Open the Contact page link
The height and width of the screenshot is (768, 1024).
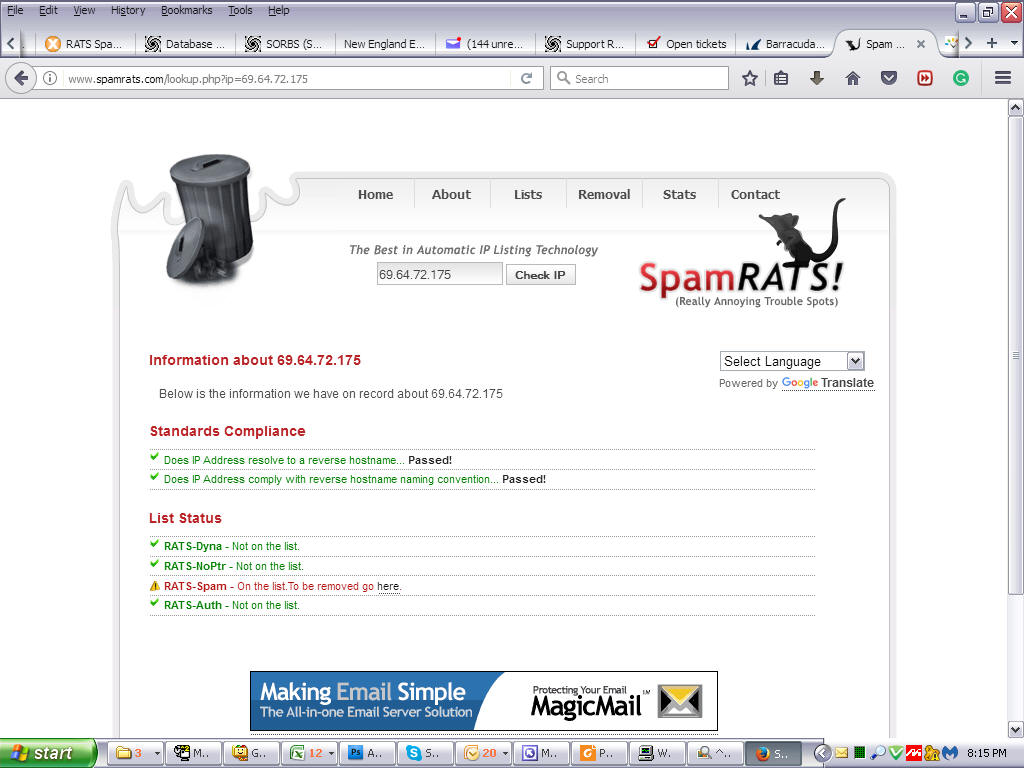point(755,195)
